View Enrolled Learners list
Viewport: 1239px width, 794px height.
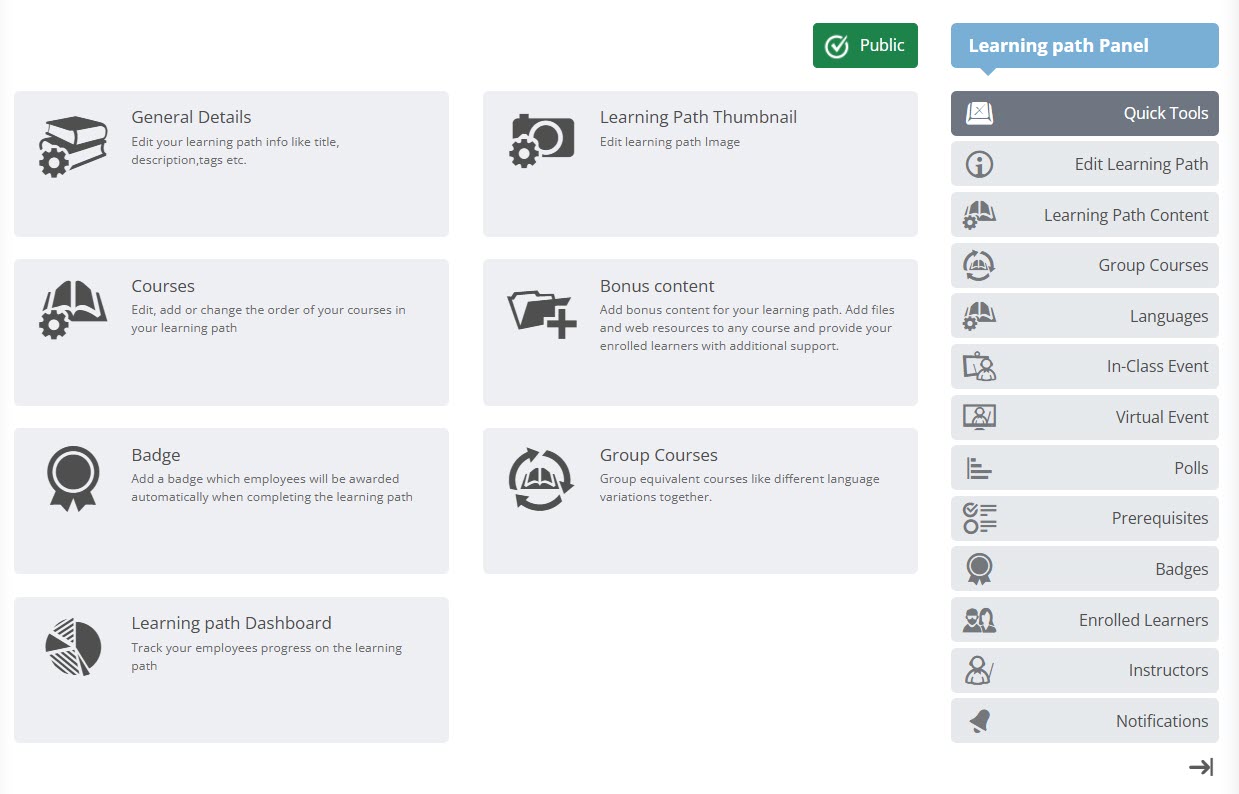(x=1084, y=620)
